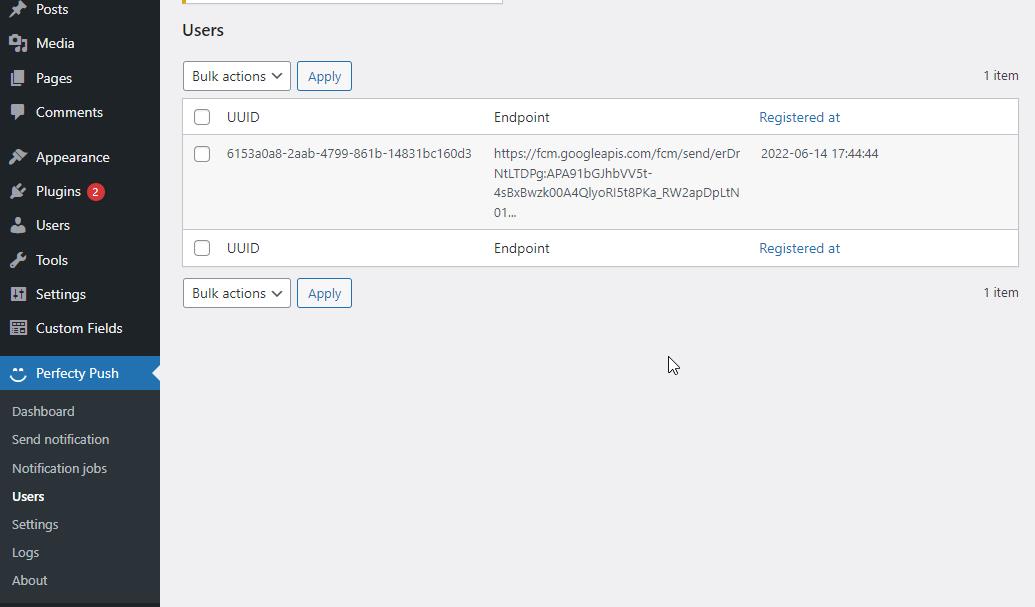1035x607 pixels.
Task: Open the top Bulk actions dropdown
Action: coord(236,76)
